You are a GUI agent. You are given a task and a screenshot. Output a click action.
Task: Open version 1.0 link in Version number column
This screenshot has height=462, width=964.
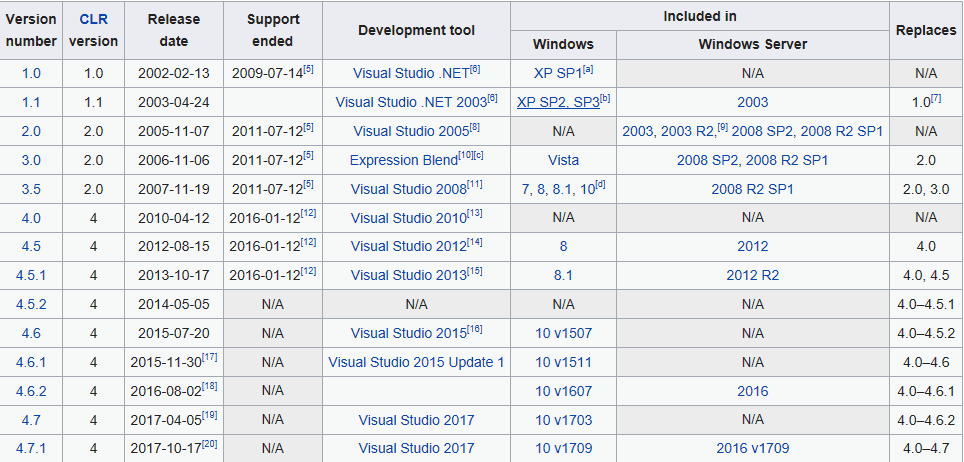click(x=31, y=73)
